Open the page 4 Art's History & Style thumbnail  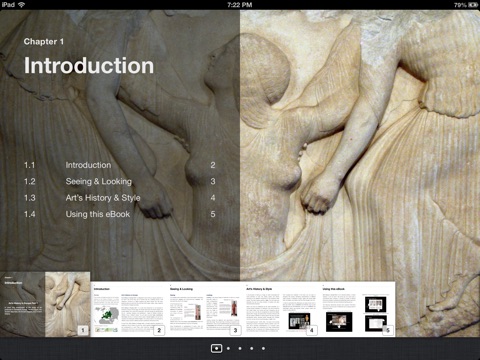281,309
